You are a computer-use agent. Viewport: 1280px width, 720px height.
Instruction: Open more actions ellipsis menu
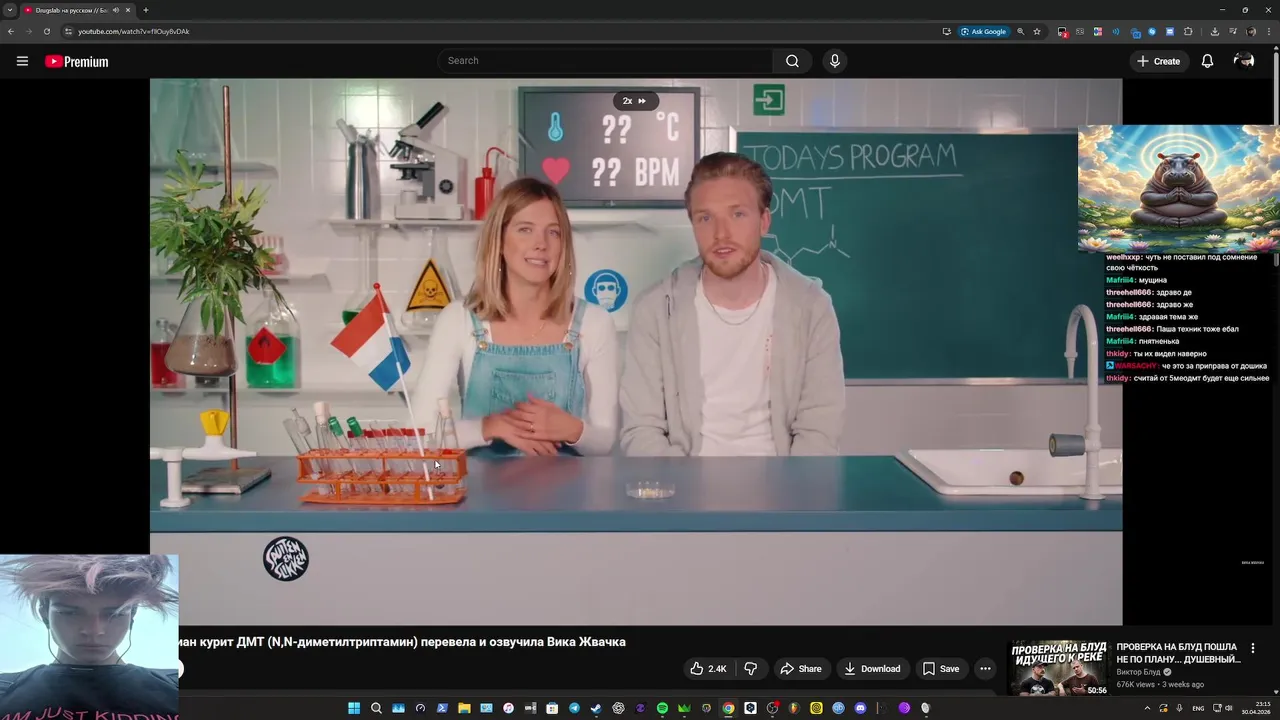coord(985,669)
